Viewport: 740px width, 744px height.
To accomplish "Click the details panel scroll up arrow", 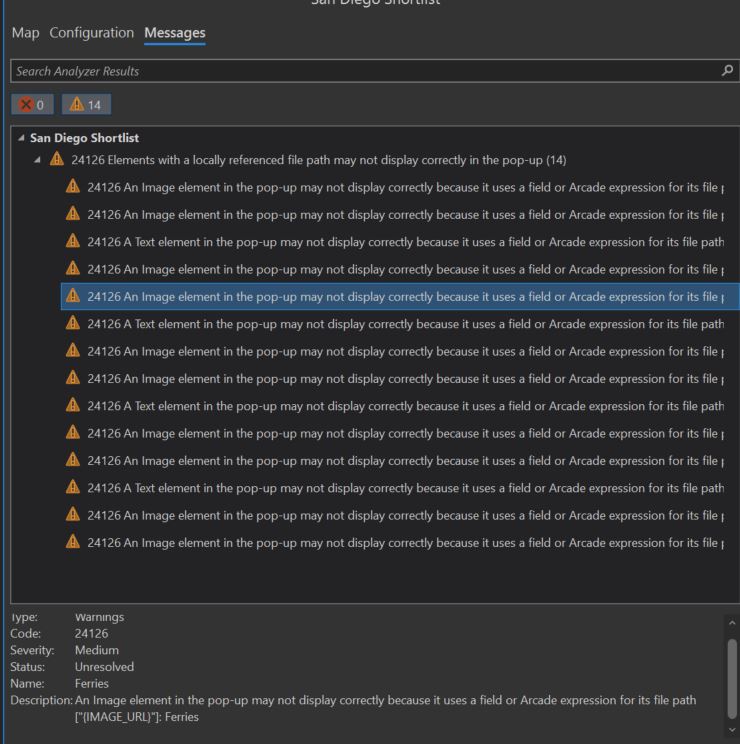I will (731, 623).
